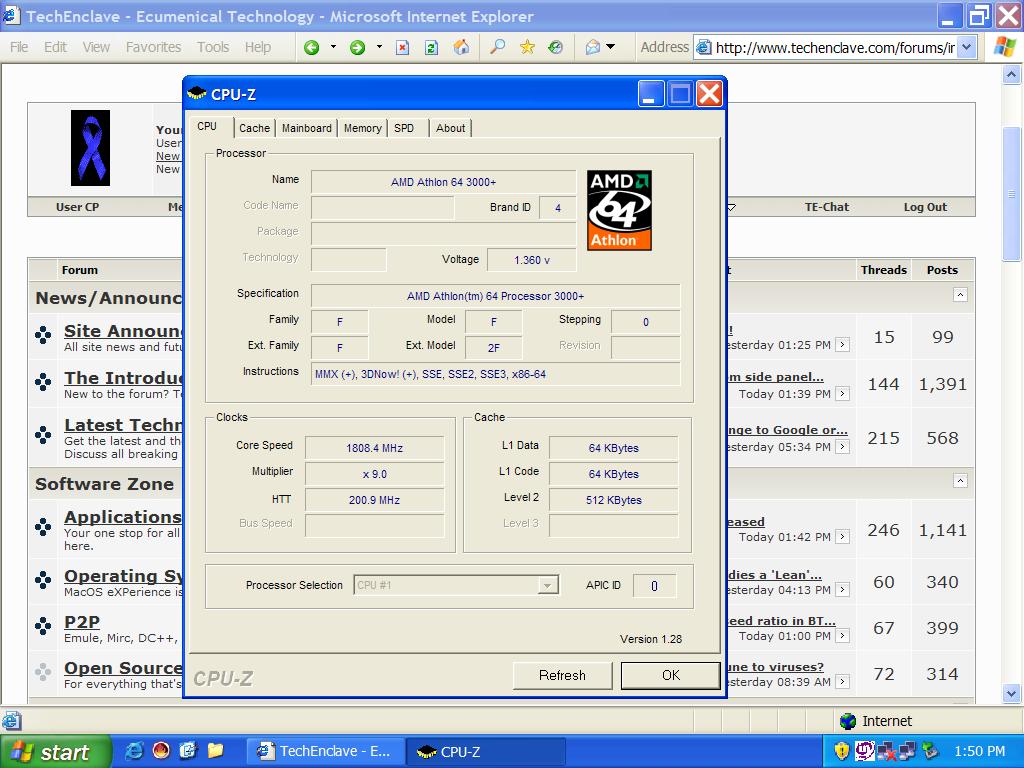Open the Processor Selection combo box
This screenshot has width=1024, height=768.
[456, 585]
